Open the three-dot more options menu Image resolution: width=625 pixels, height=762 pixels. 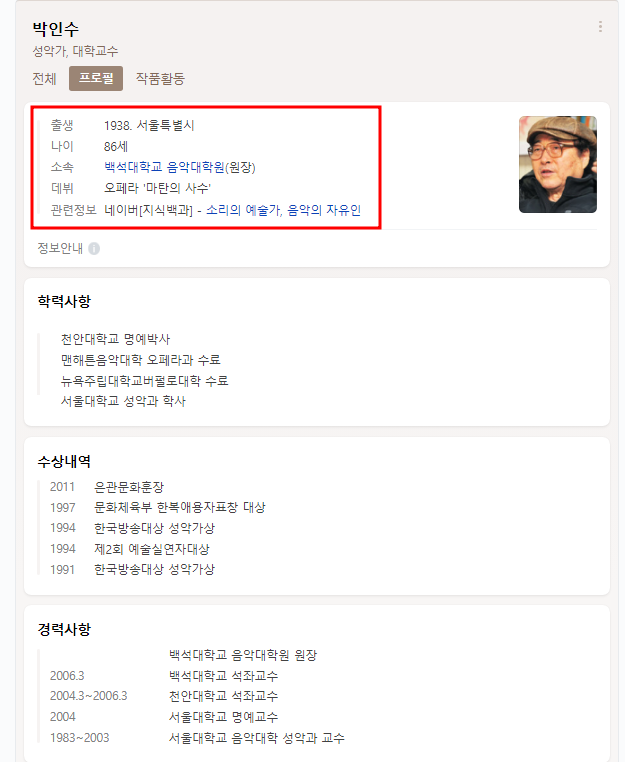tap(600, 27)
